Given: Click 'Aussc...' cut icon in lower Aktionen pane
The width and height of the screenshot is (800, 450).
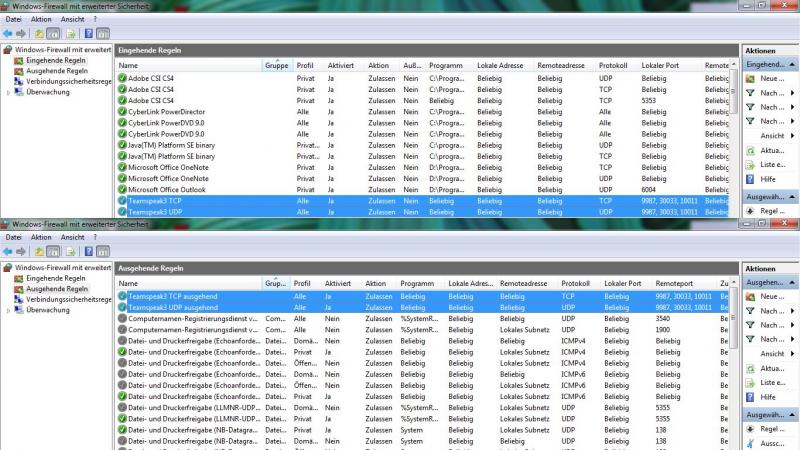Looking at the screenshot, I should pyautogui.click(x=751, y=443).
